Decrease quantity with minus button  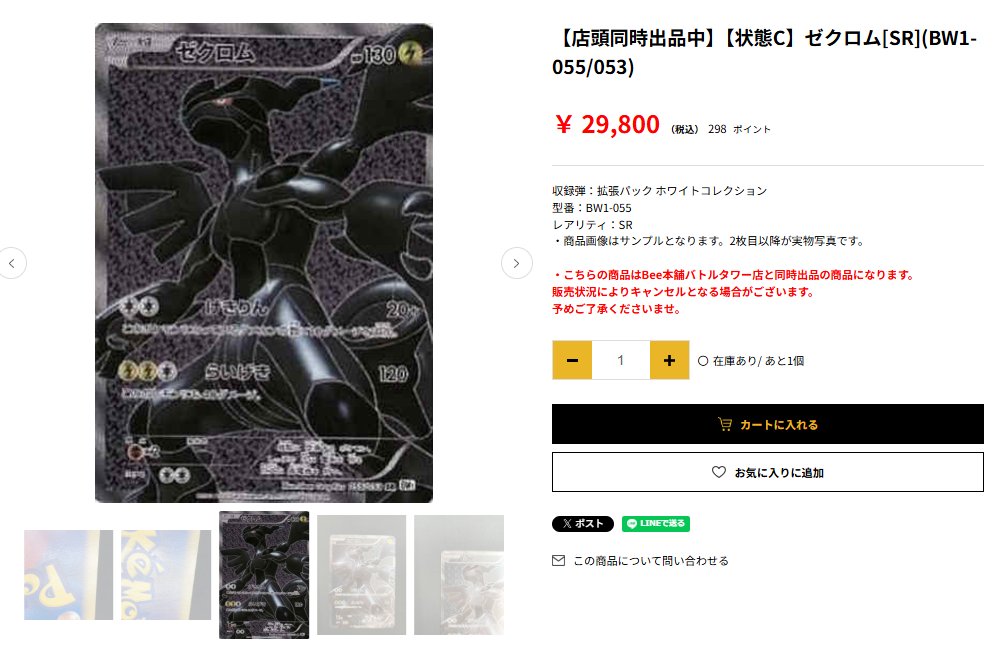click(572, 360)
